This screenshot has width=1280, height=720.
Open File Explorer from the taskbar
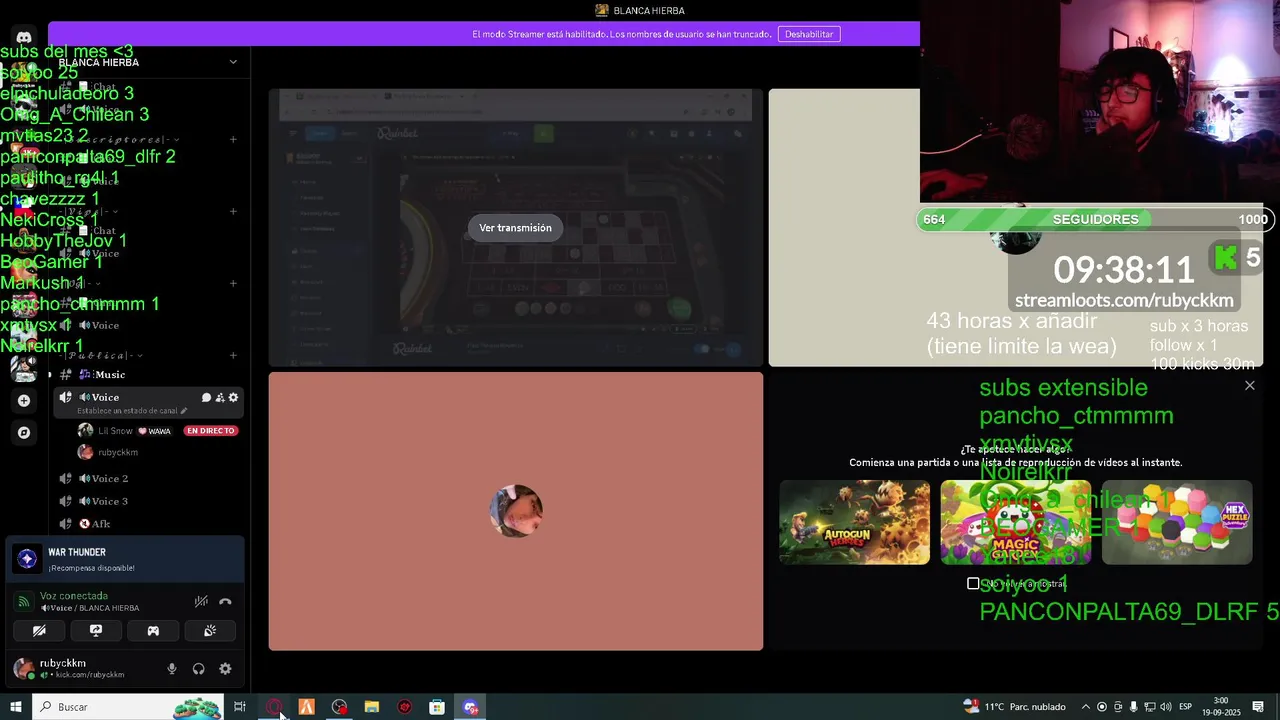tap(372, 707)
